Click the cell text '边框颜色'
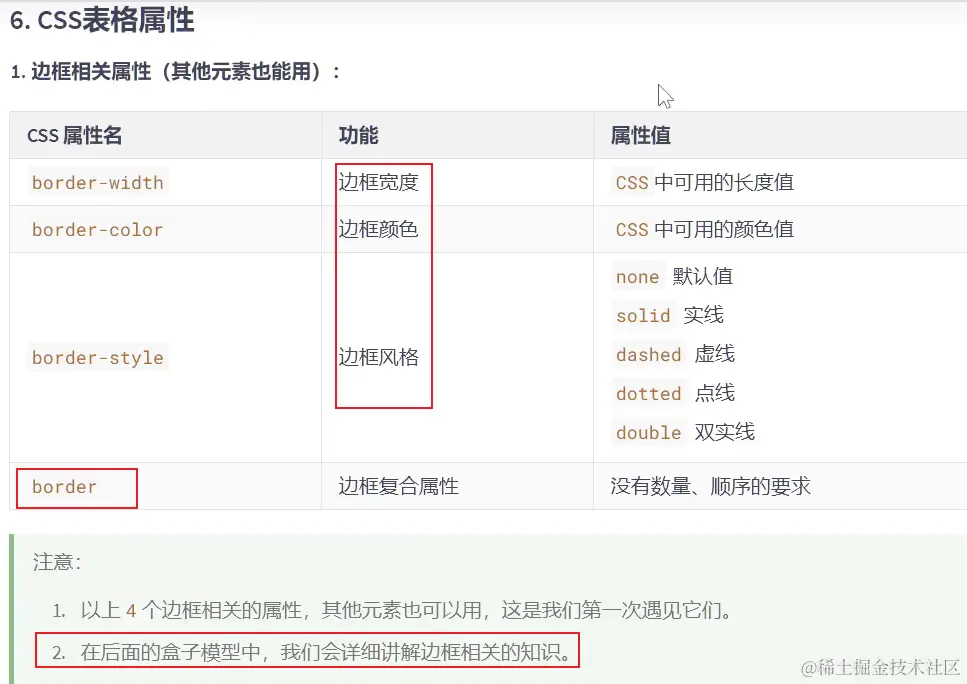The width and height of the screenshot is (967, 684). tap(378, 229)
